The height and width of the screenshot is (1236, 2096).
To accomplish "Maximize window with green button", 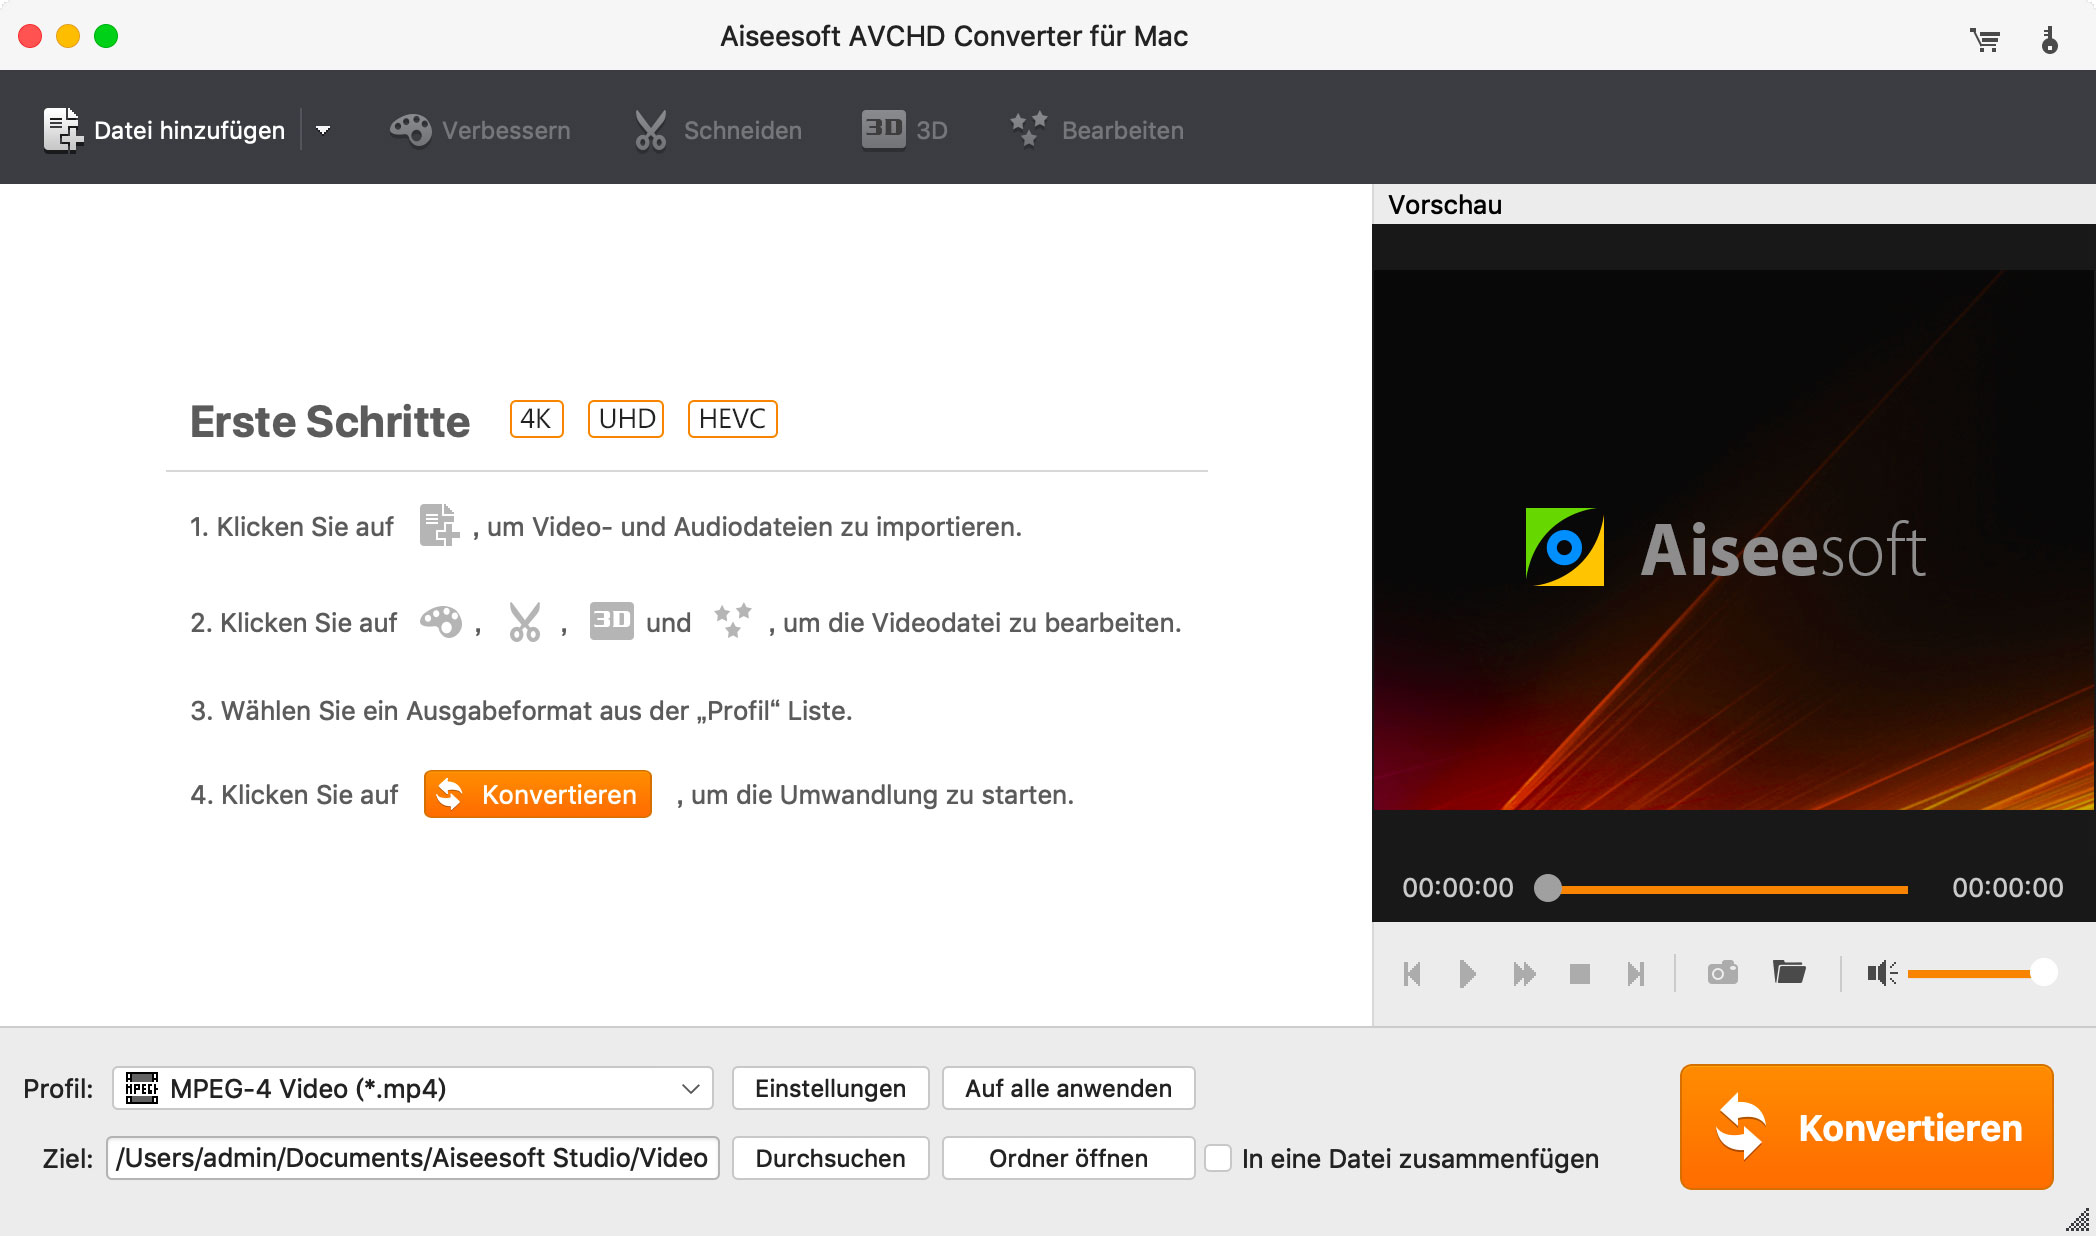I will coord(106,36).
